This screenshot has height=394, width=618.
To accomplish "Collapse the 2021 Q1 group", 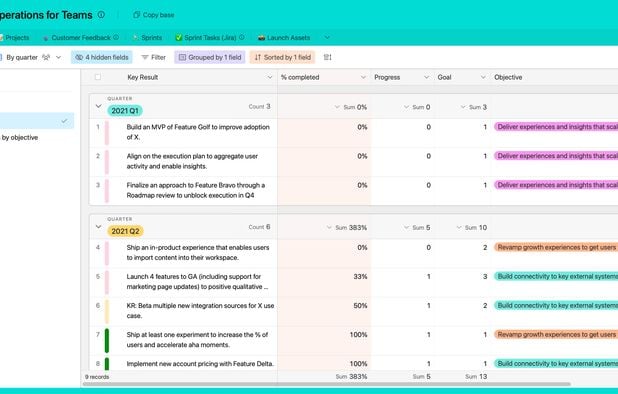I will 99,106.
